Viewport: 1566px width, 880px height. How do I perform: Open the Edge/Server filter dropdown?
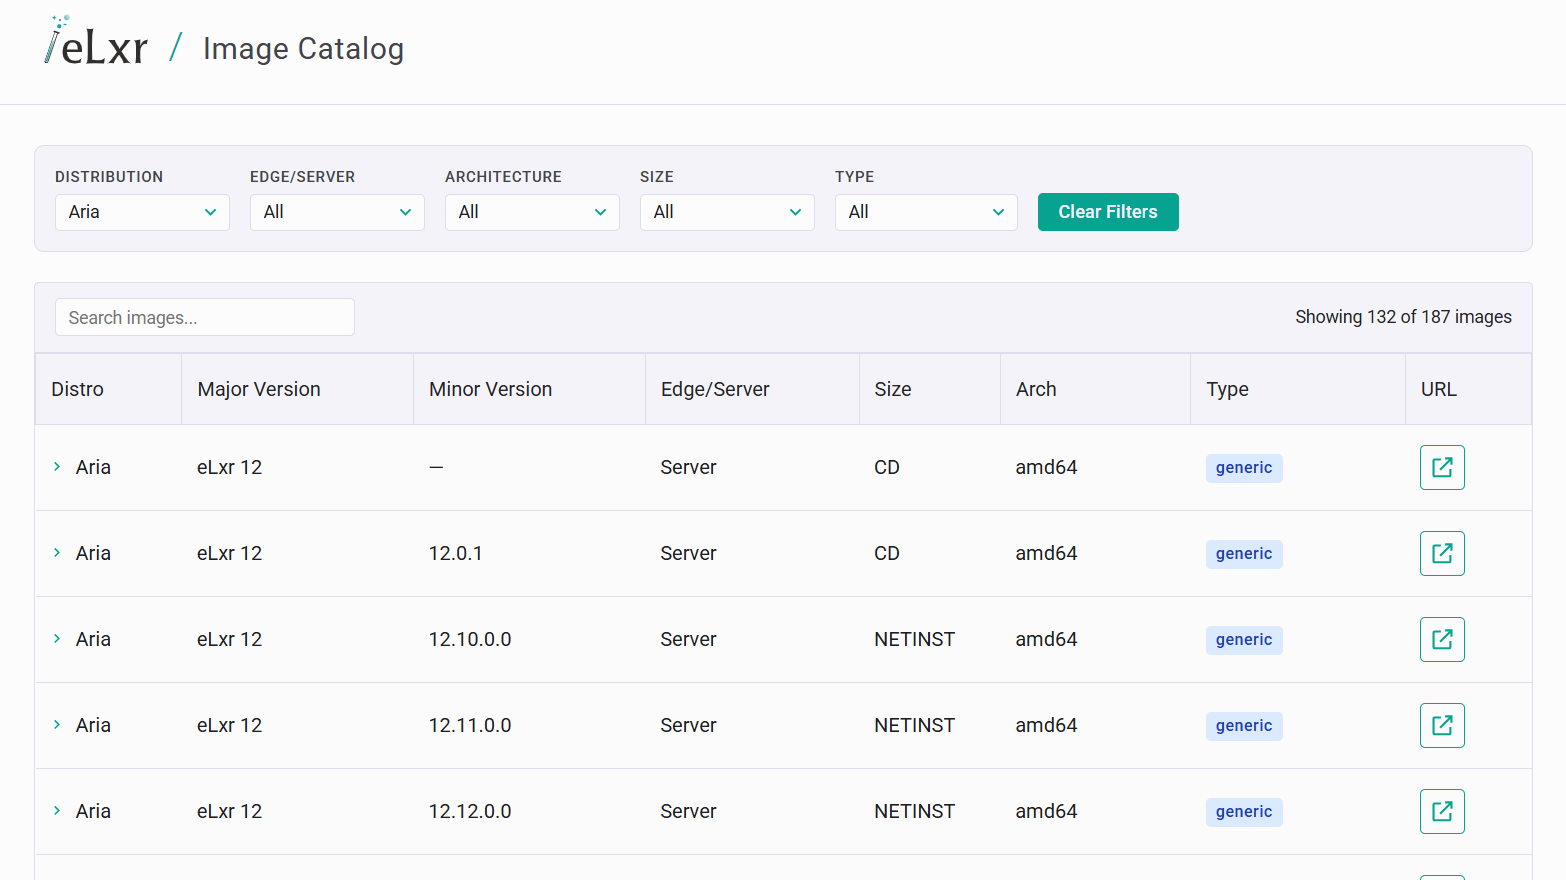[337, 212]
